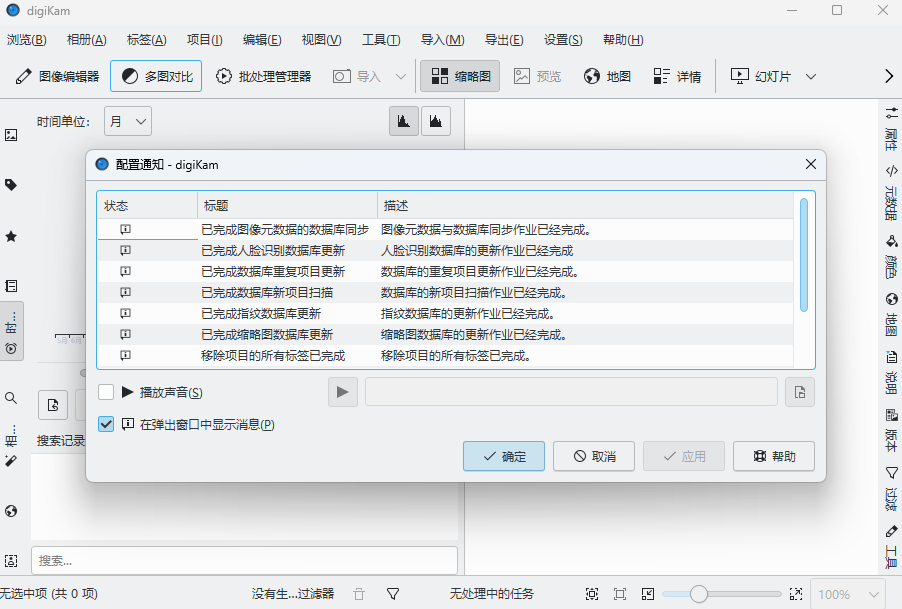Image resolution: width=902 pixels, height=609 pixels.
Task: Open the 设置(S) menu
Action: 563,40
